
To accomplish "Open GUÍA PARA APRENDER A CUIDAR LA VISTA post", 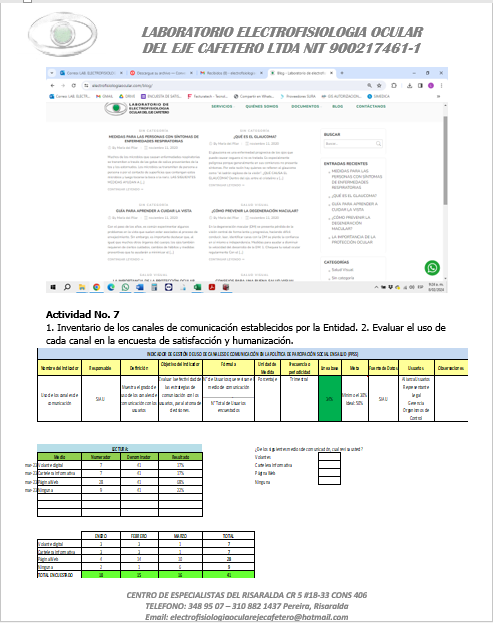I will pyautogui.click(x=154, y=211).
